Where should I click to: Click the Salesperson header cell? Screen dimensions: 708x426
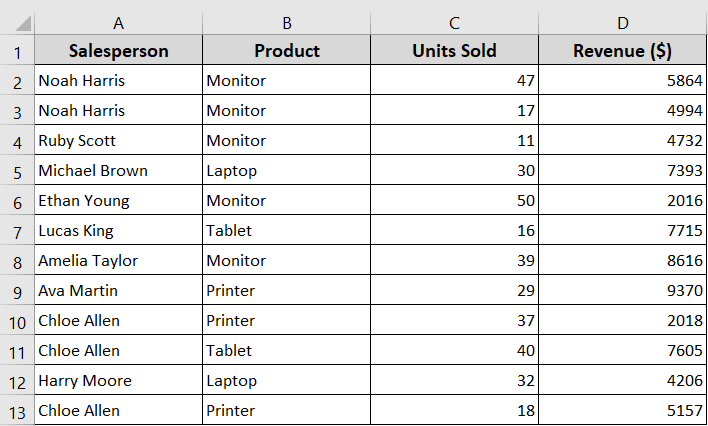[118, 50]
